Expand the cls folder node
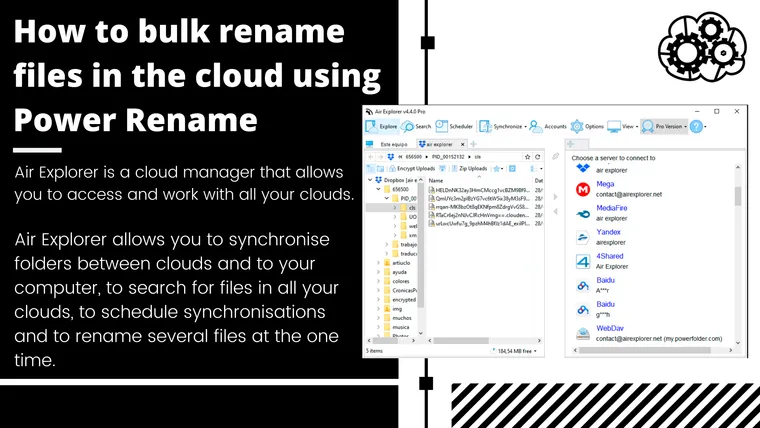760x428 pixels. (395, 207)
